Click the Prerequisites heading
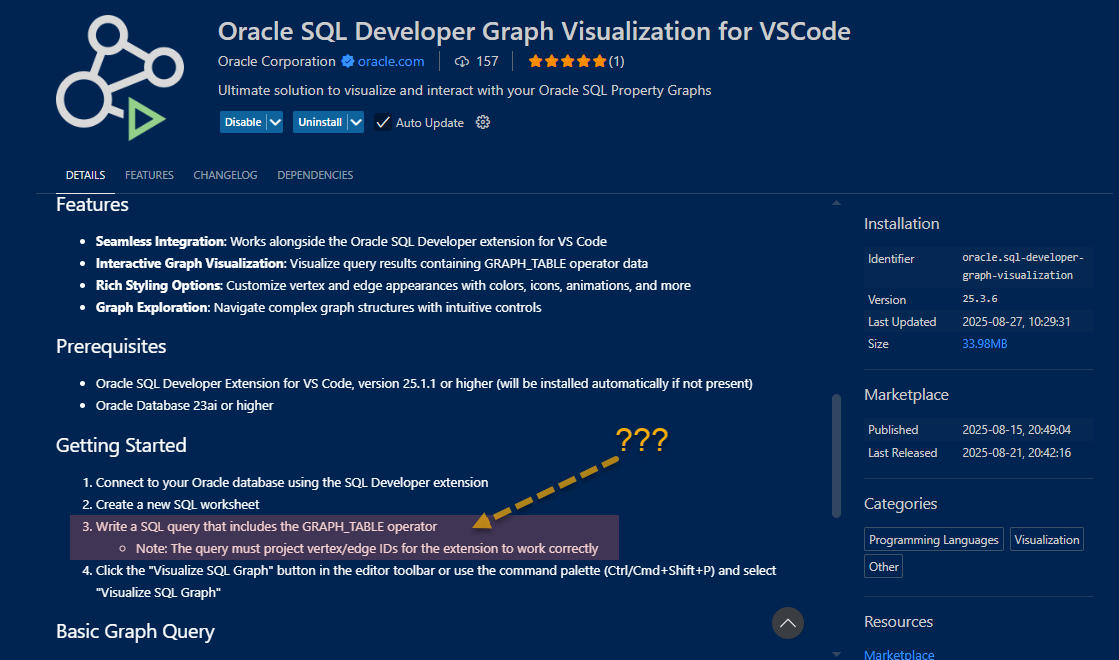 point(111,346)
